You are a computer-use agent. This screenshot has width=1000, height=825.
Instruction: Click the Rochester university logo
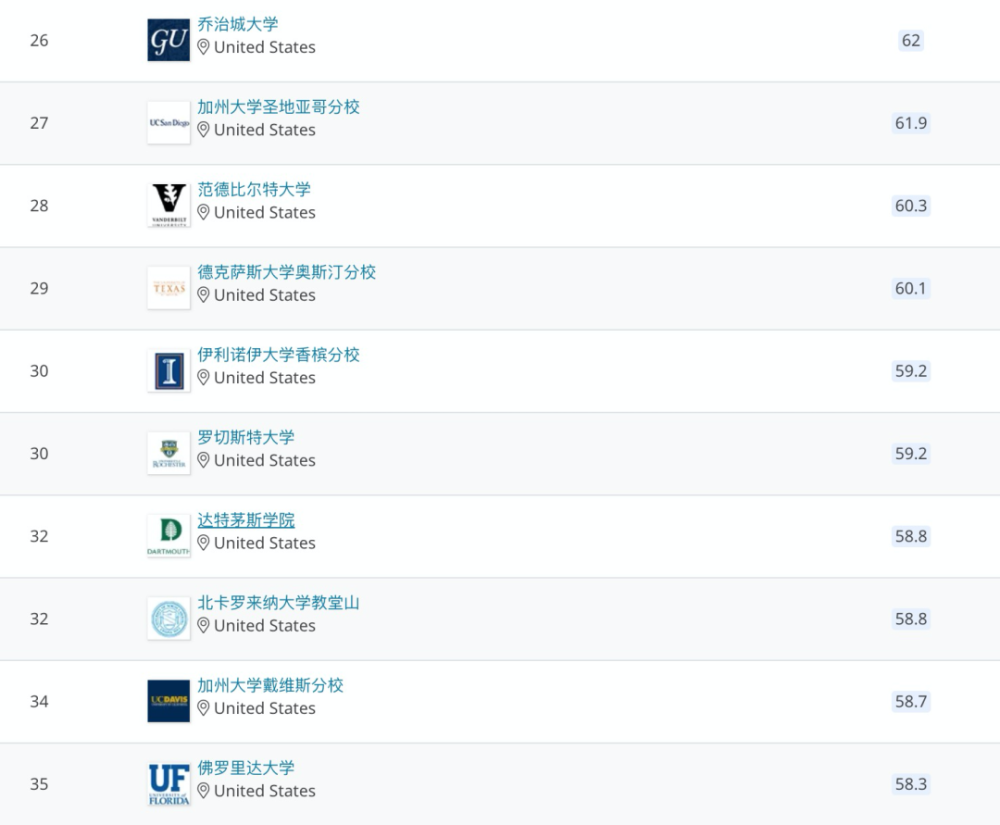168,453
